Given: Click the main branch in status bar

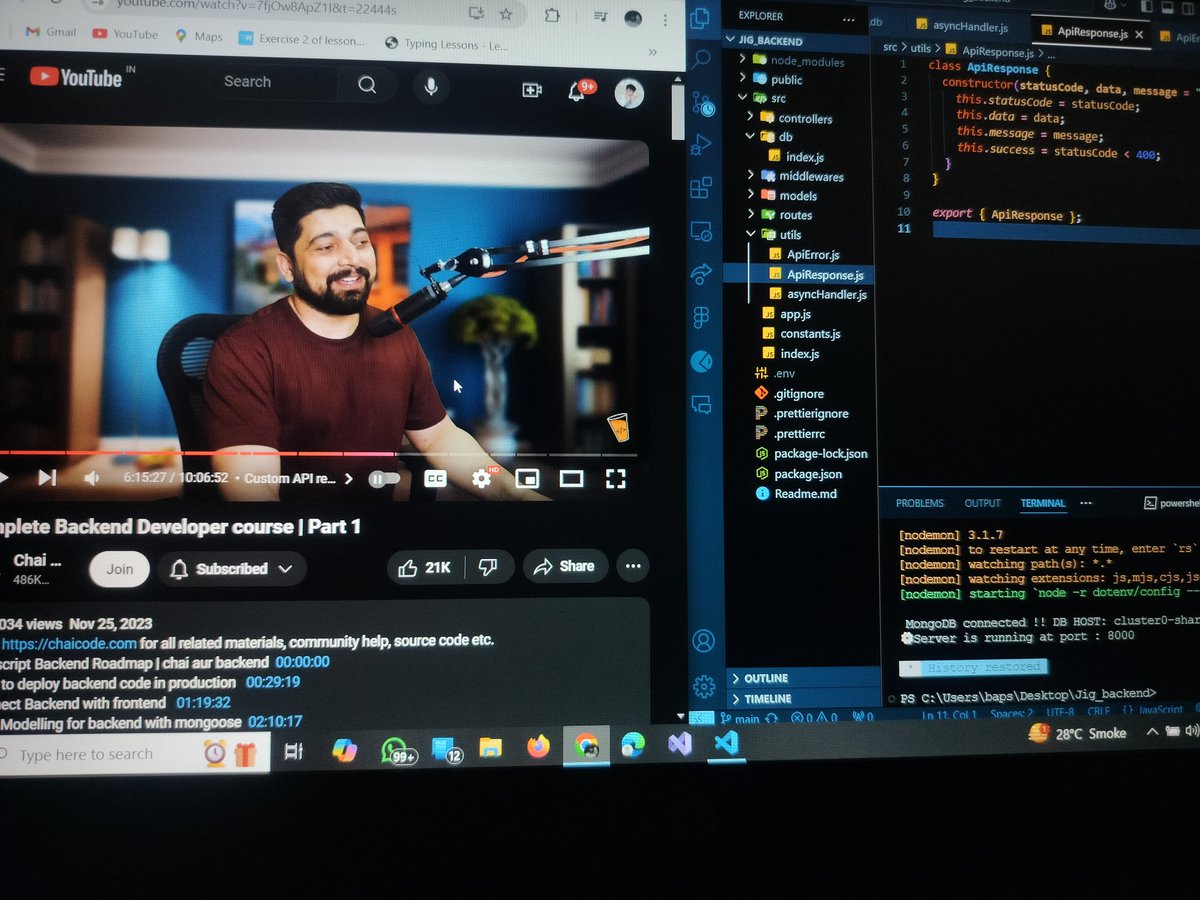Looking at the screenshot, I should [740, 717].
